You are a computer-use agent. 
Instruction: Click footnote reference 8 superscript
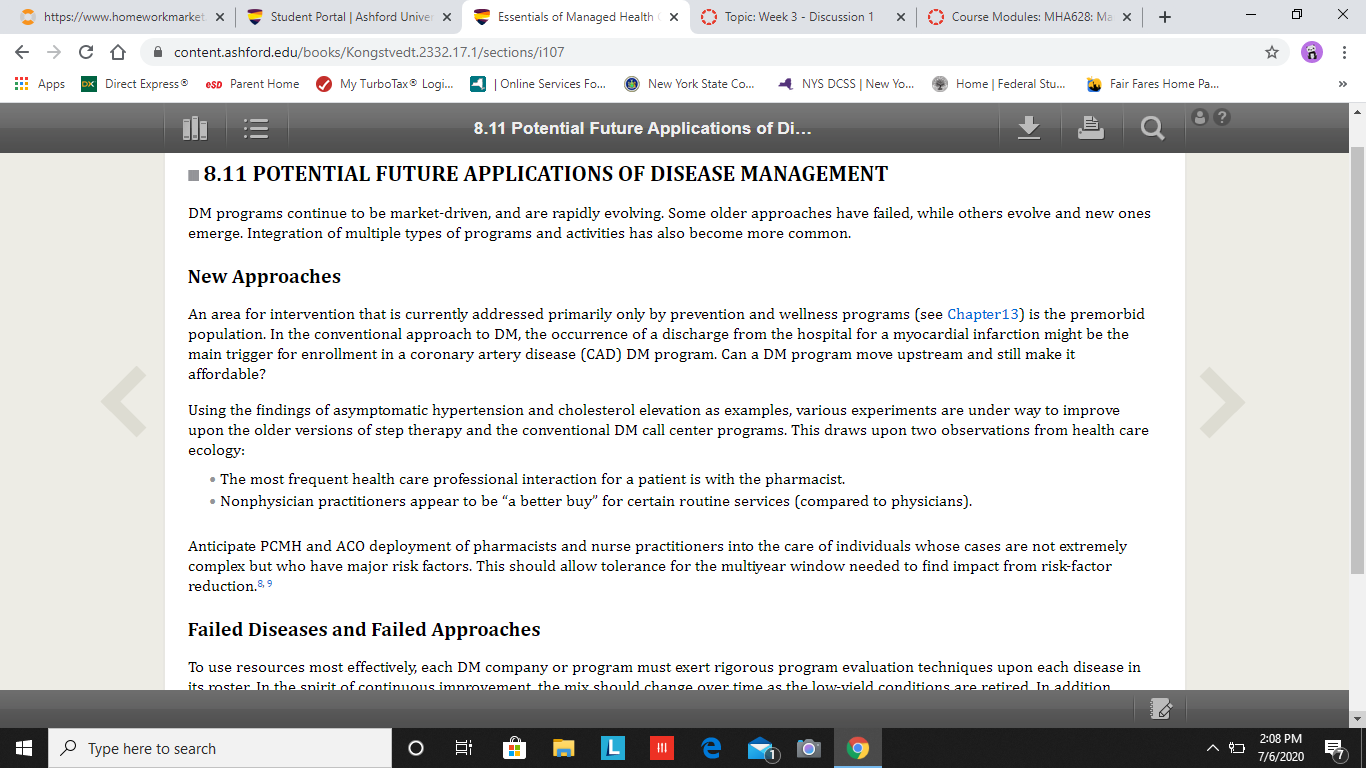tap(260, 582)
